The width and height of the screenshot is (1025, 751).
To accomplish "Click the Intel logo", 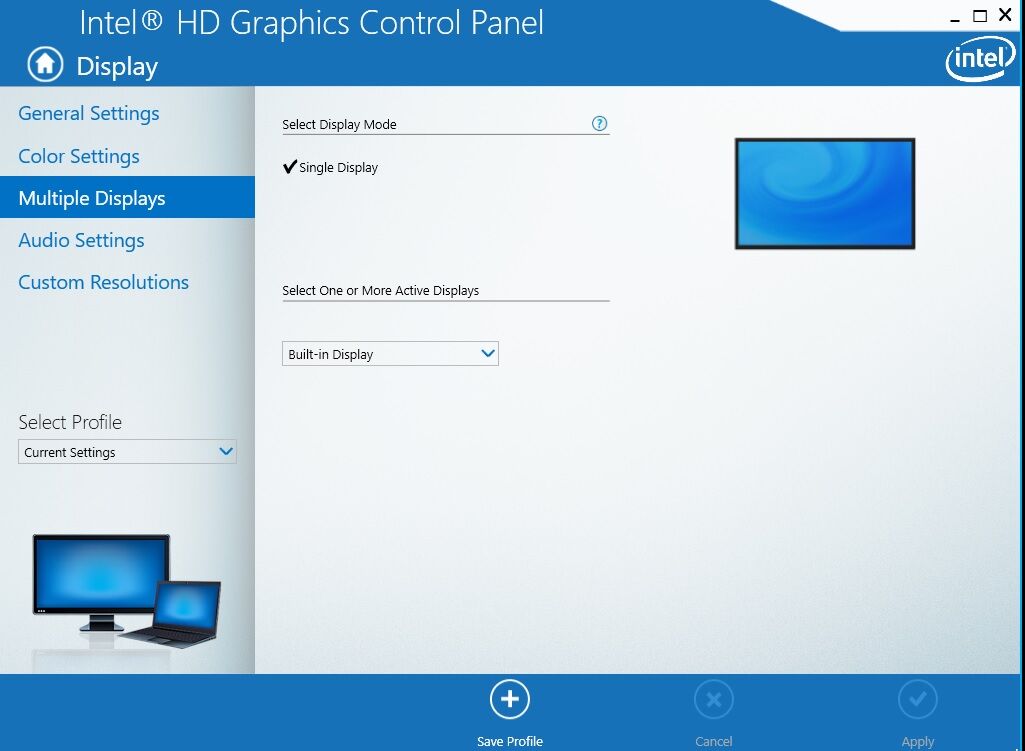I will [981, 59].
